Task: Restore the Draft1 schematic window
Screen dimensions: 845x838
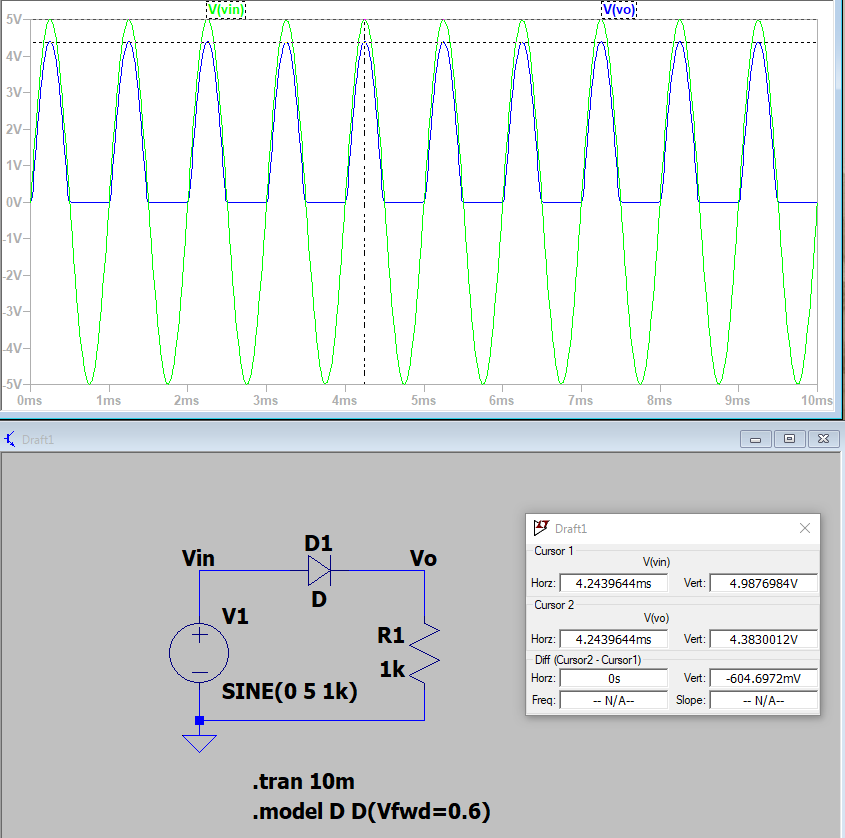Action: tap(790, 439)
